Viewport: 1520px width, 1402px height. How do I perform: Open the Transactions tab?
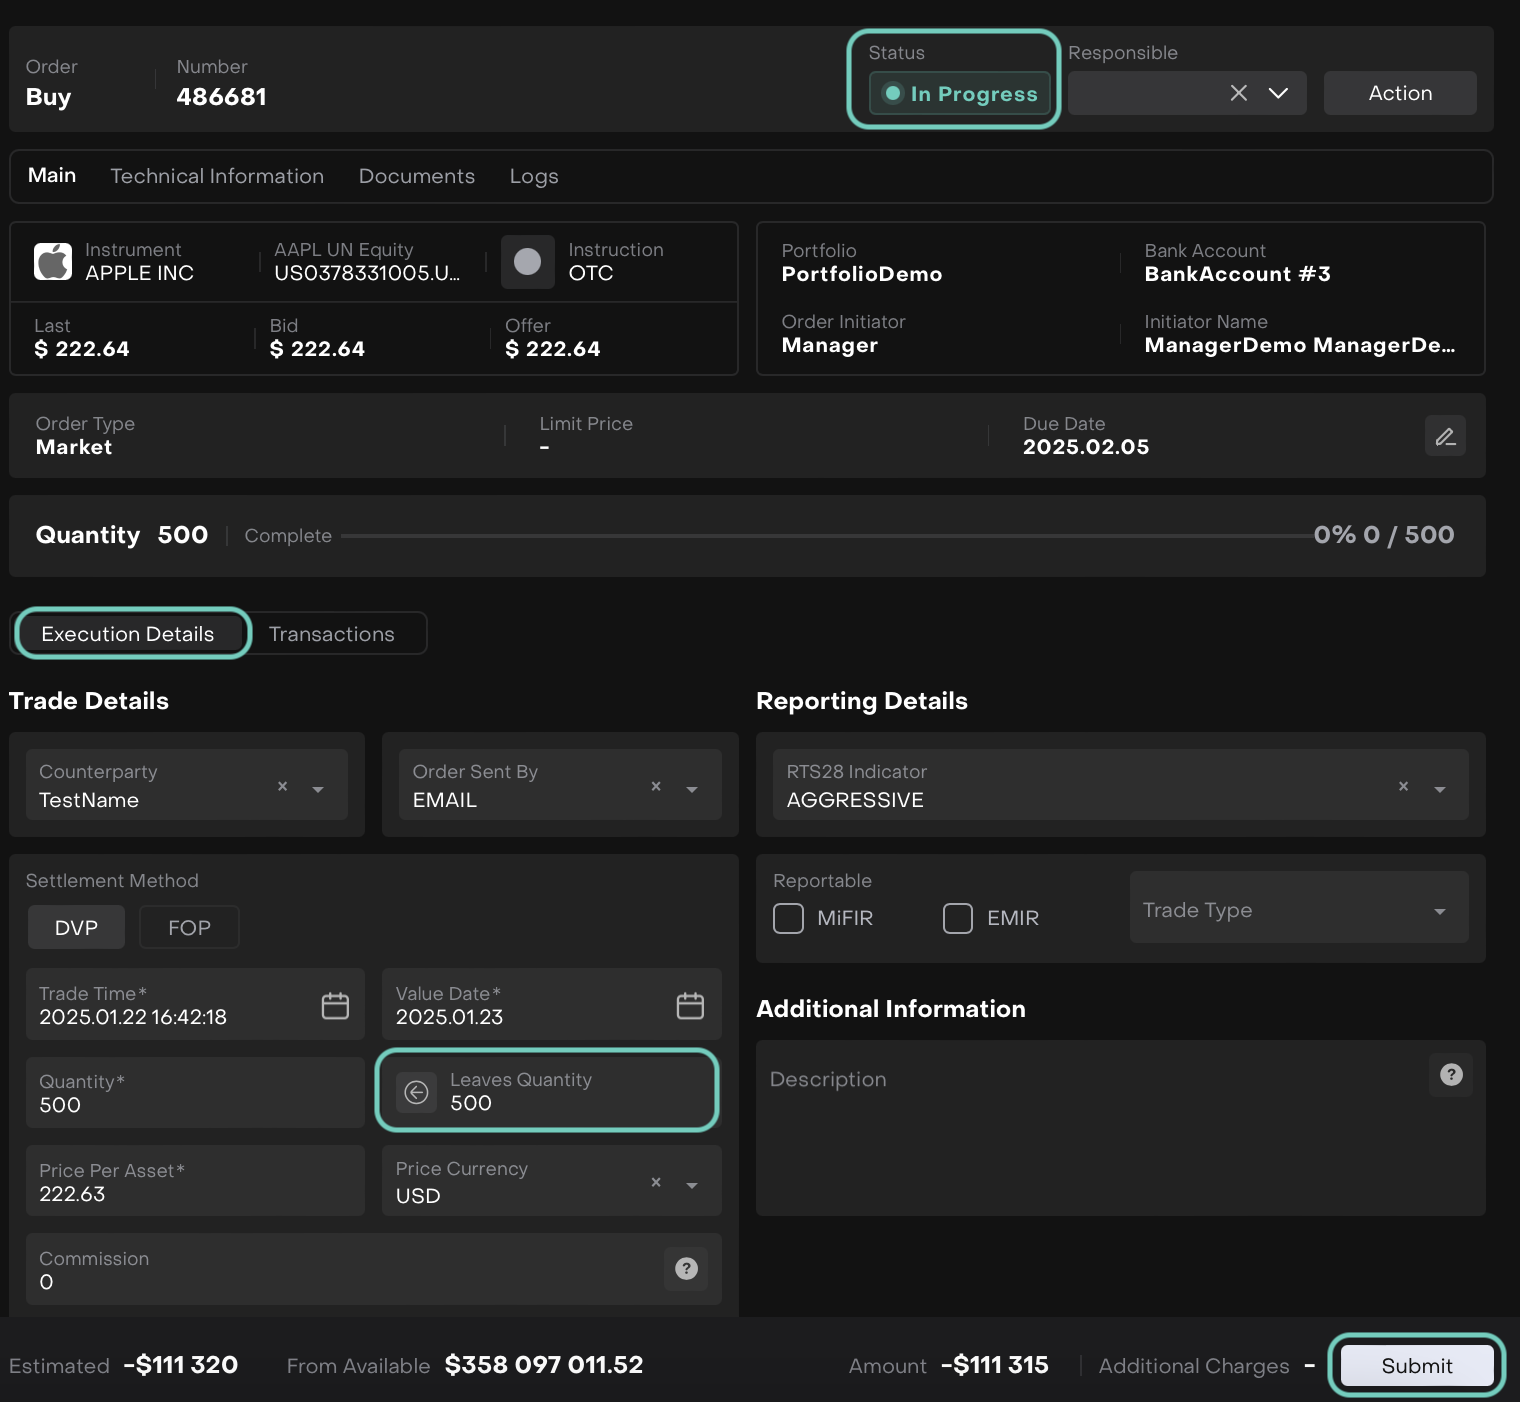[x=332, y=634]
